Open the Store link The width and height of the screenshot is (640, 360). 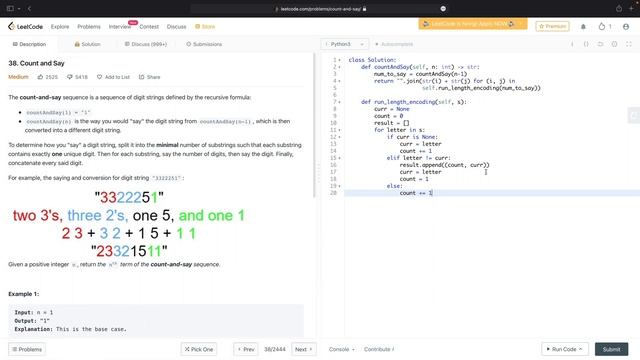point(205,27)
